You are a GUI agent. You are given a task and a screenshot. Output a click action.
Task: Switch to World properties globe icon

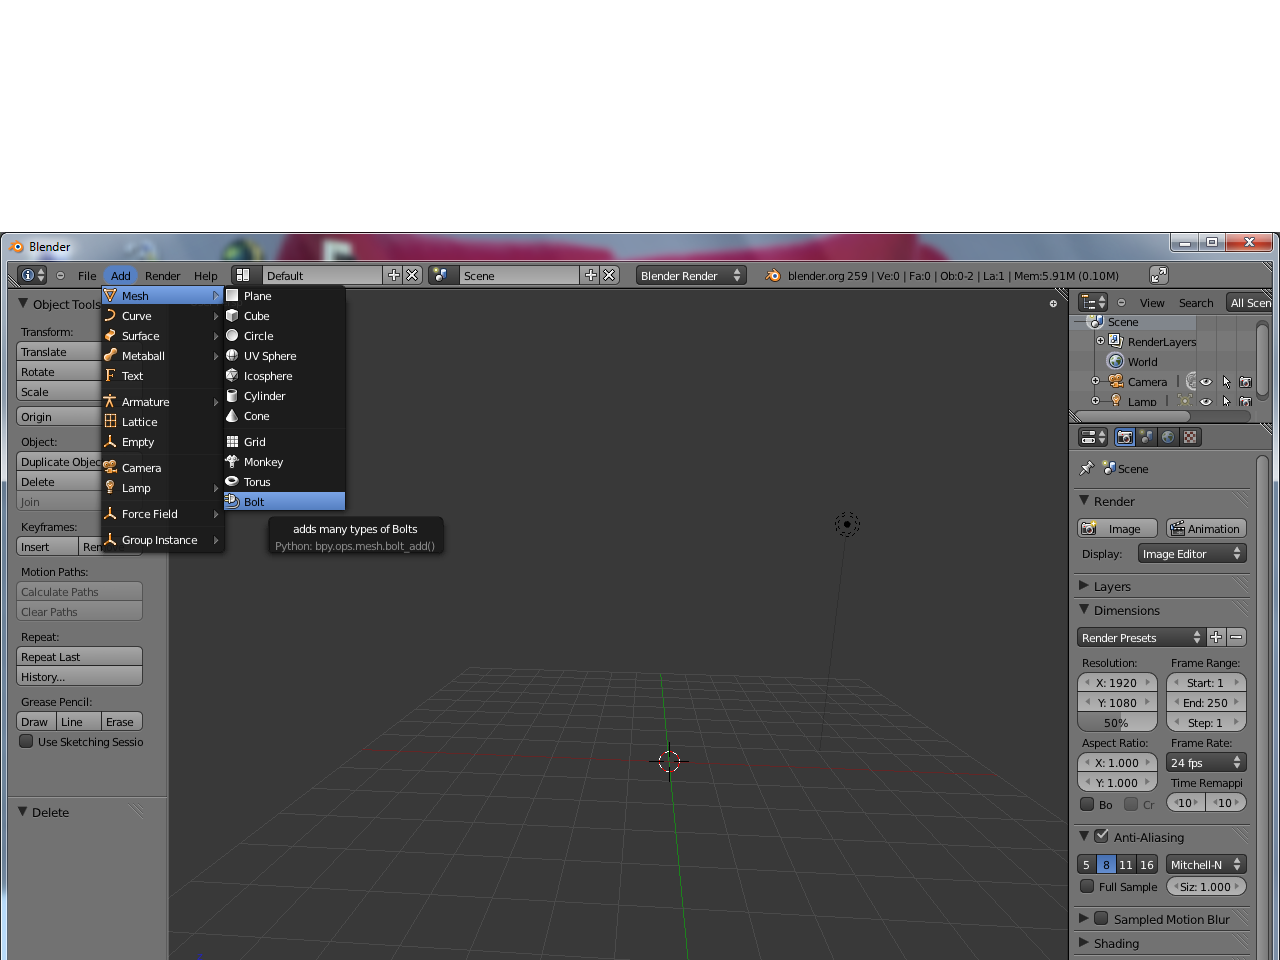(1168, 437)
